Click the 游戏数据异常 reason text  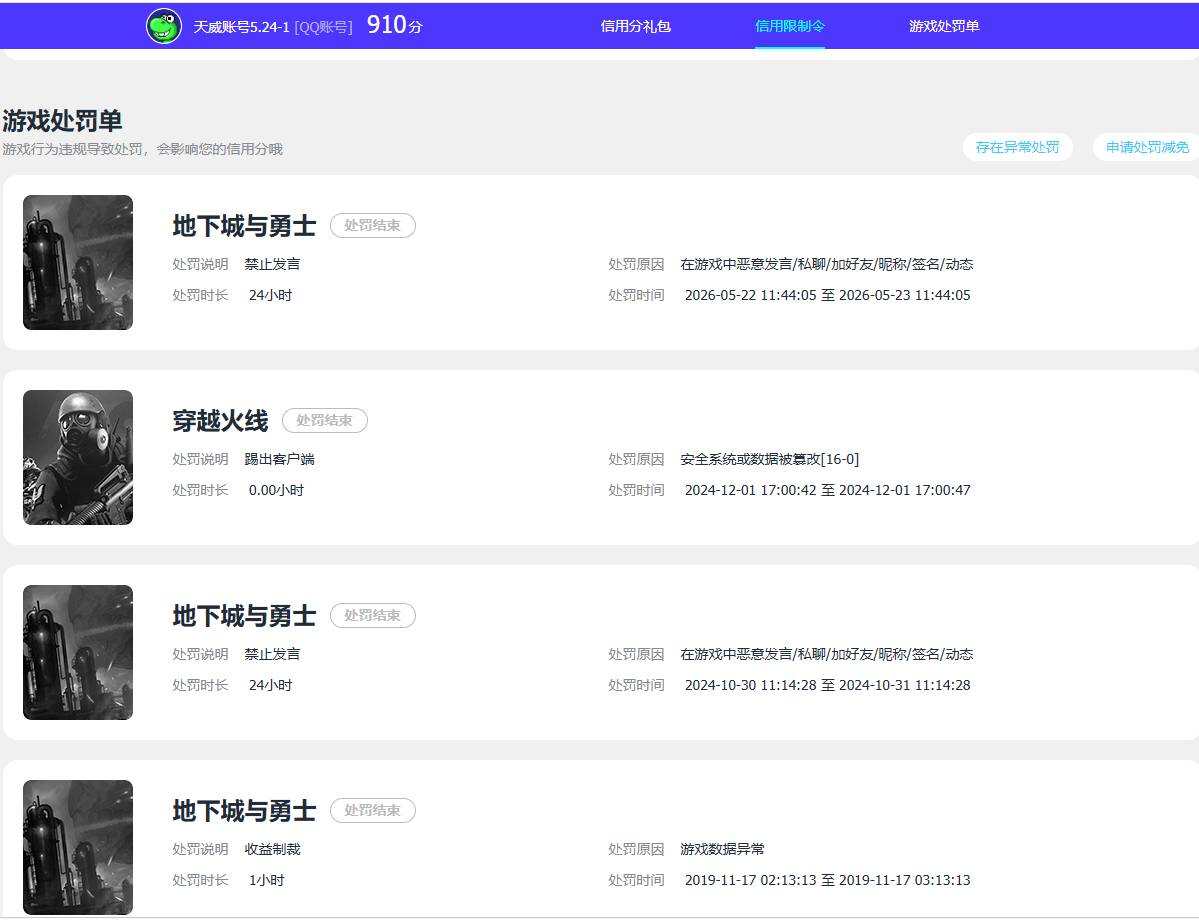coord(723,850)
